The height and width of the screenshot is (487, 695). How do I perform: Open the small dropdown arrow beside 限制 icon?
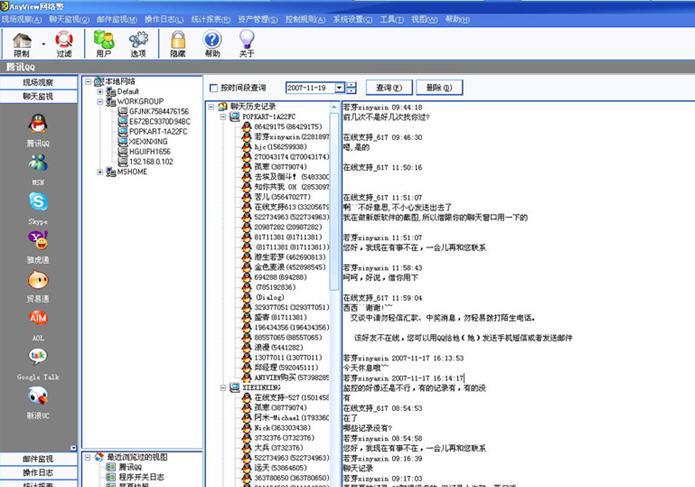tap(43, 44)
